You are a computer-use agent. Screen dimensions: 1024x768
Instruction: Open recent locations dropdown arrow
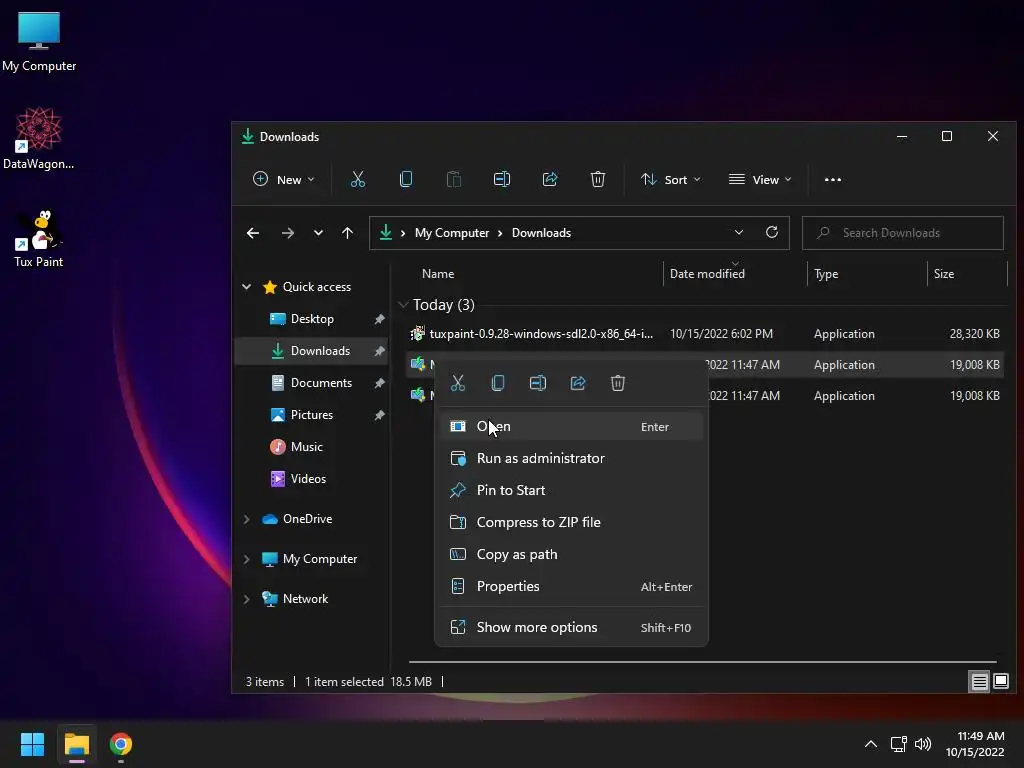point(318,232)
